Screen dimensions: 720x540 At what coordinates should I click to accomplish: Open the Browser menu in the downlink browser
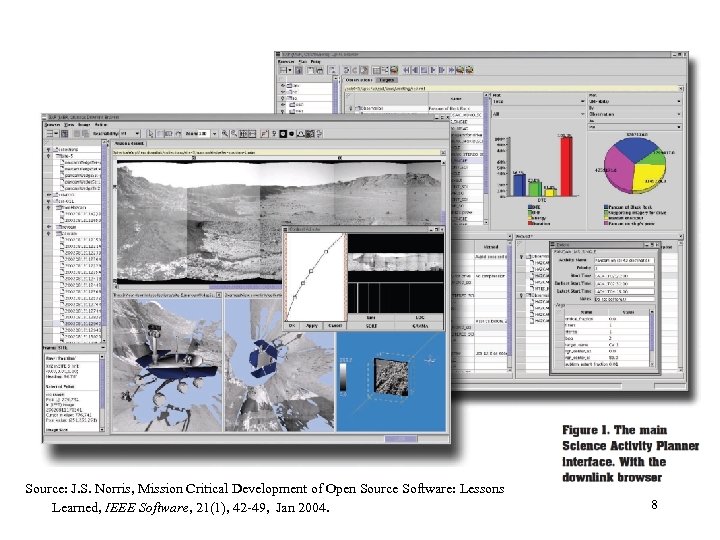pos(52,124)
